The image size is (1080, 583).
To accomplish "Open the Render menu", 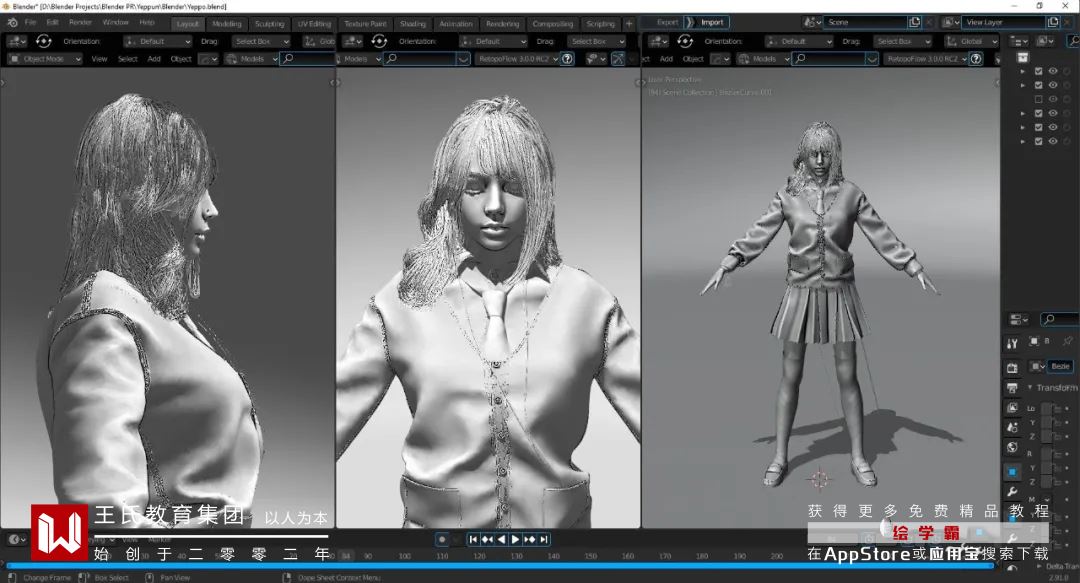I will coord(80,22).
